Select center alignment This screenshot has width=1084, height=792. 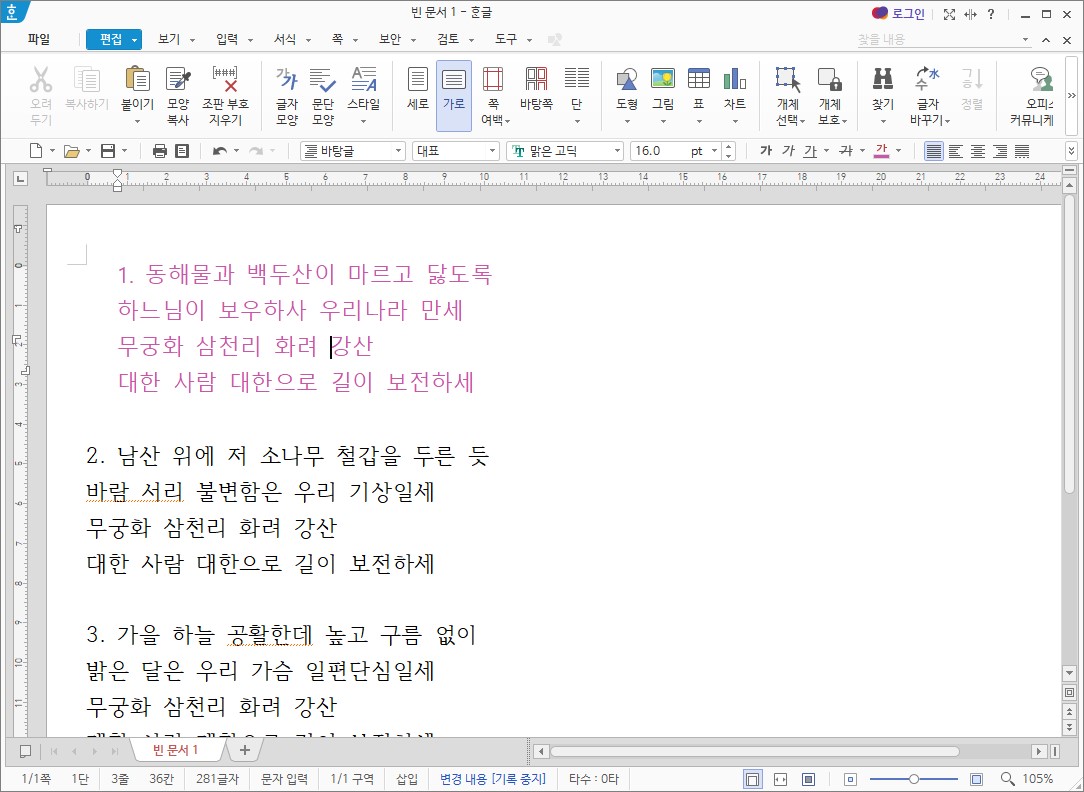(978, 151)
